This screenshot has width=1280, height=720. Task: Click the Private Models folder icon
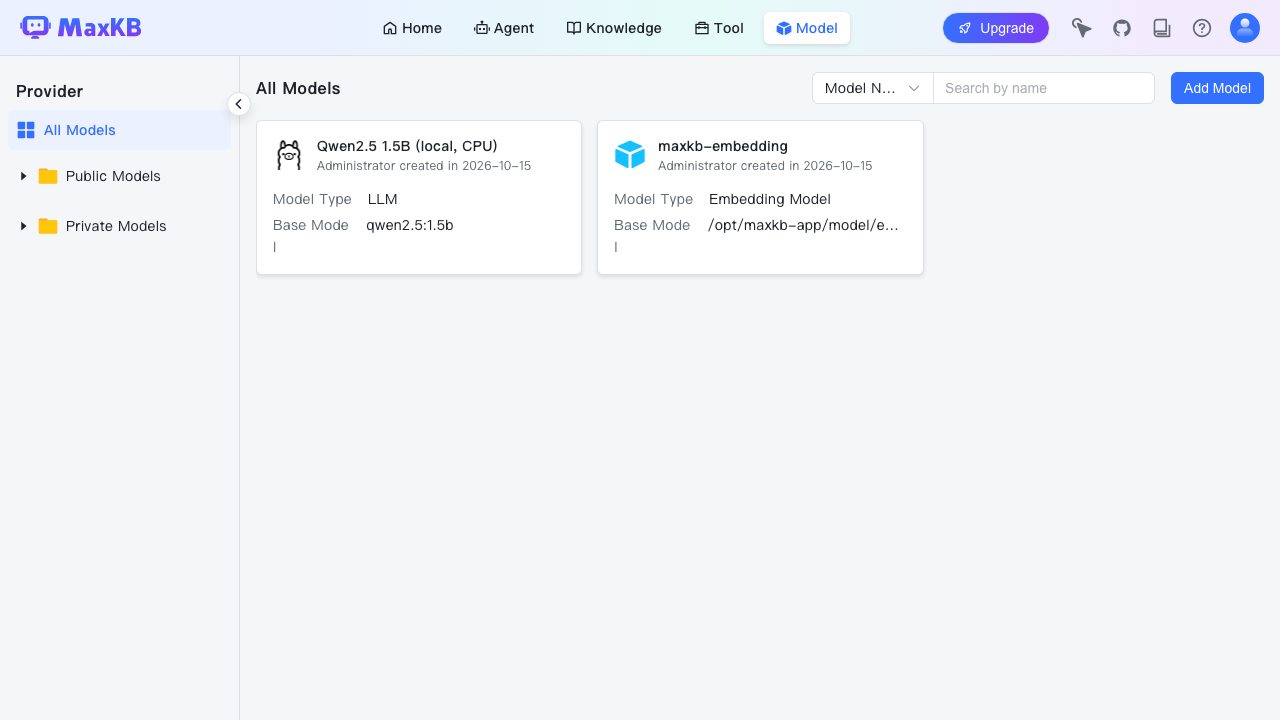[x=48, y=226]
